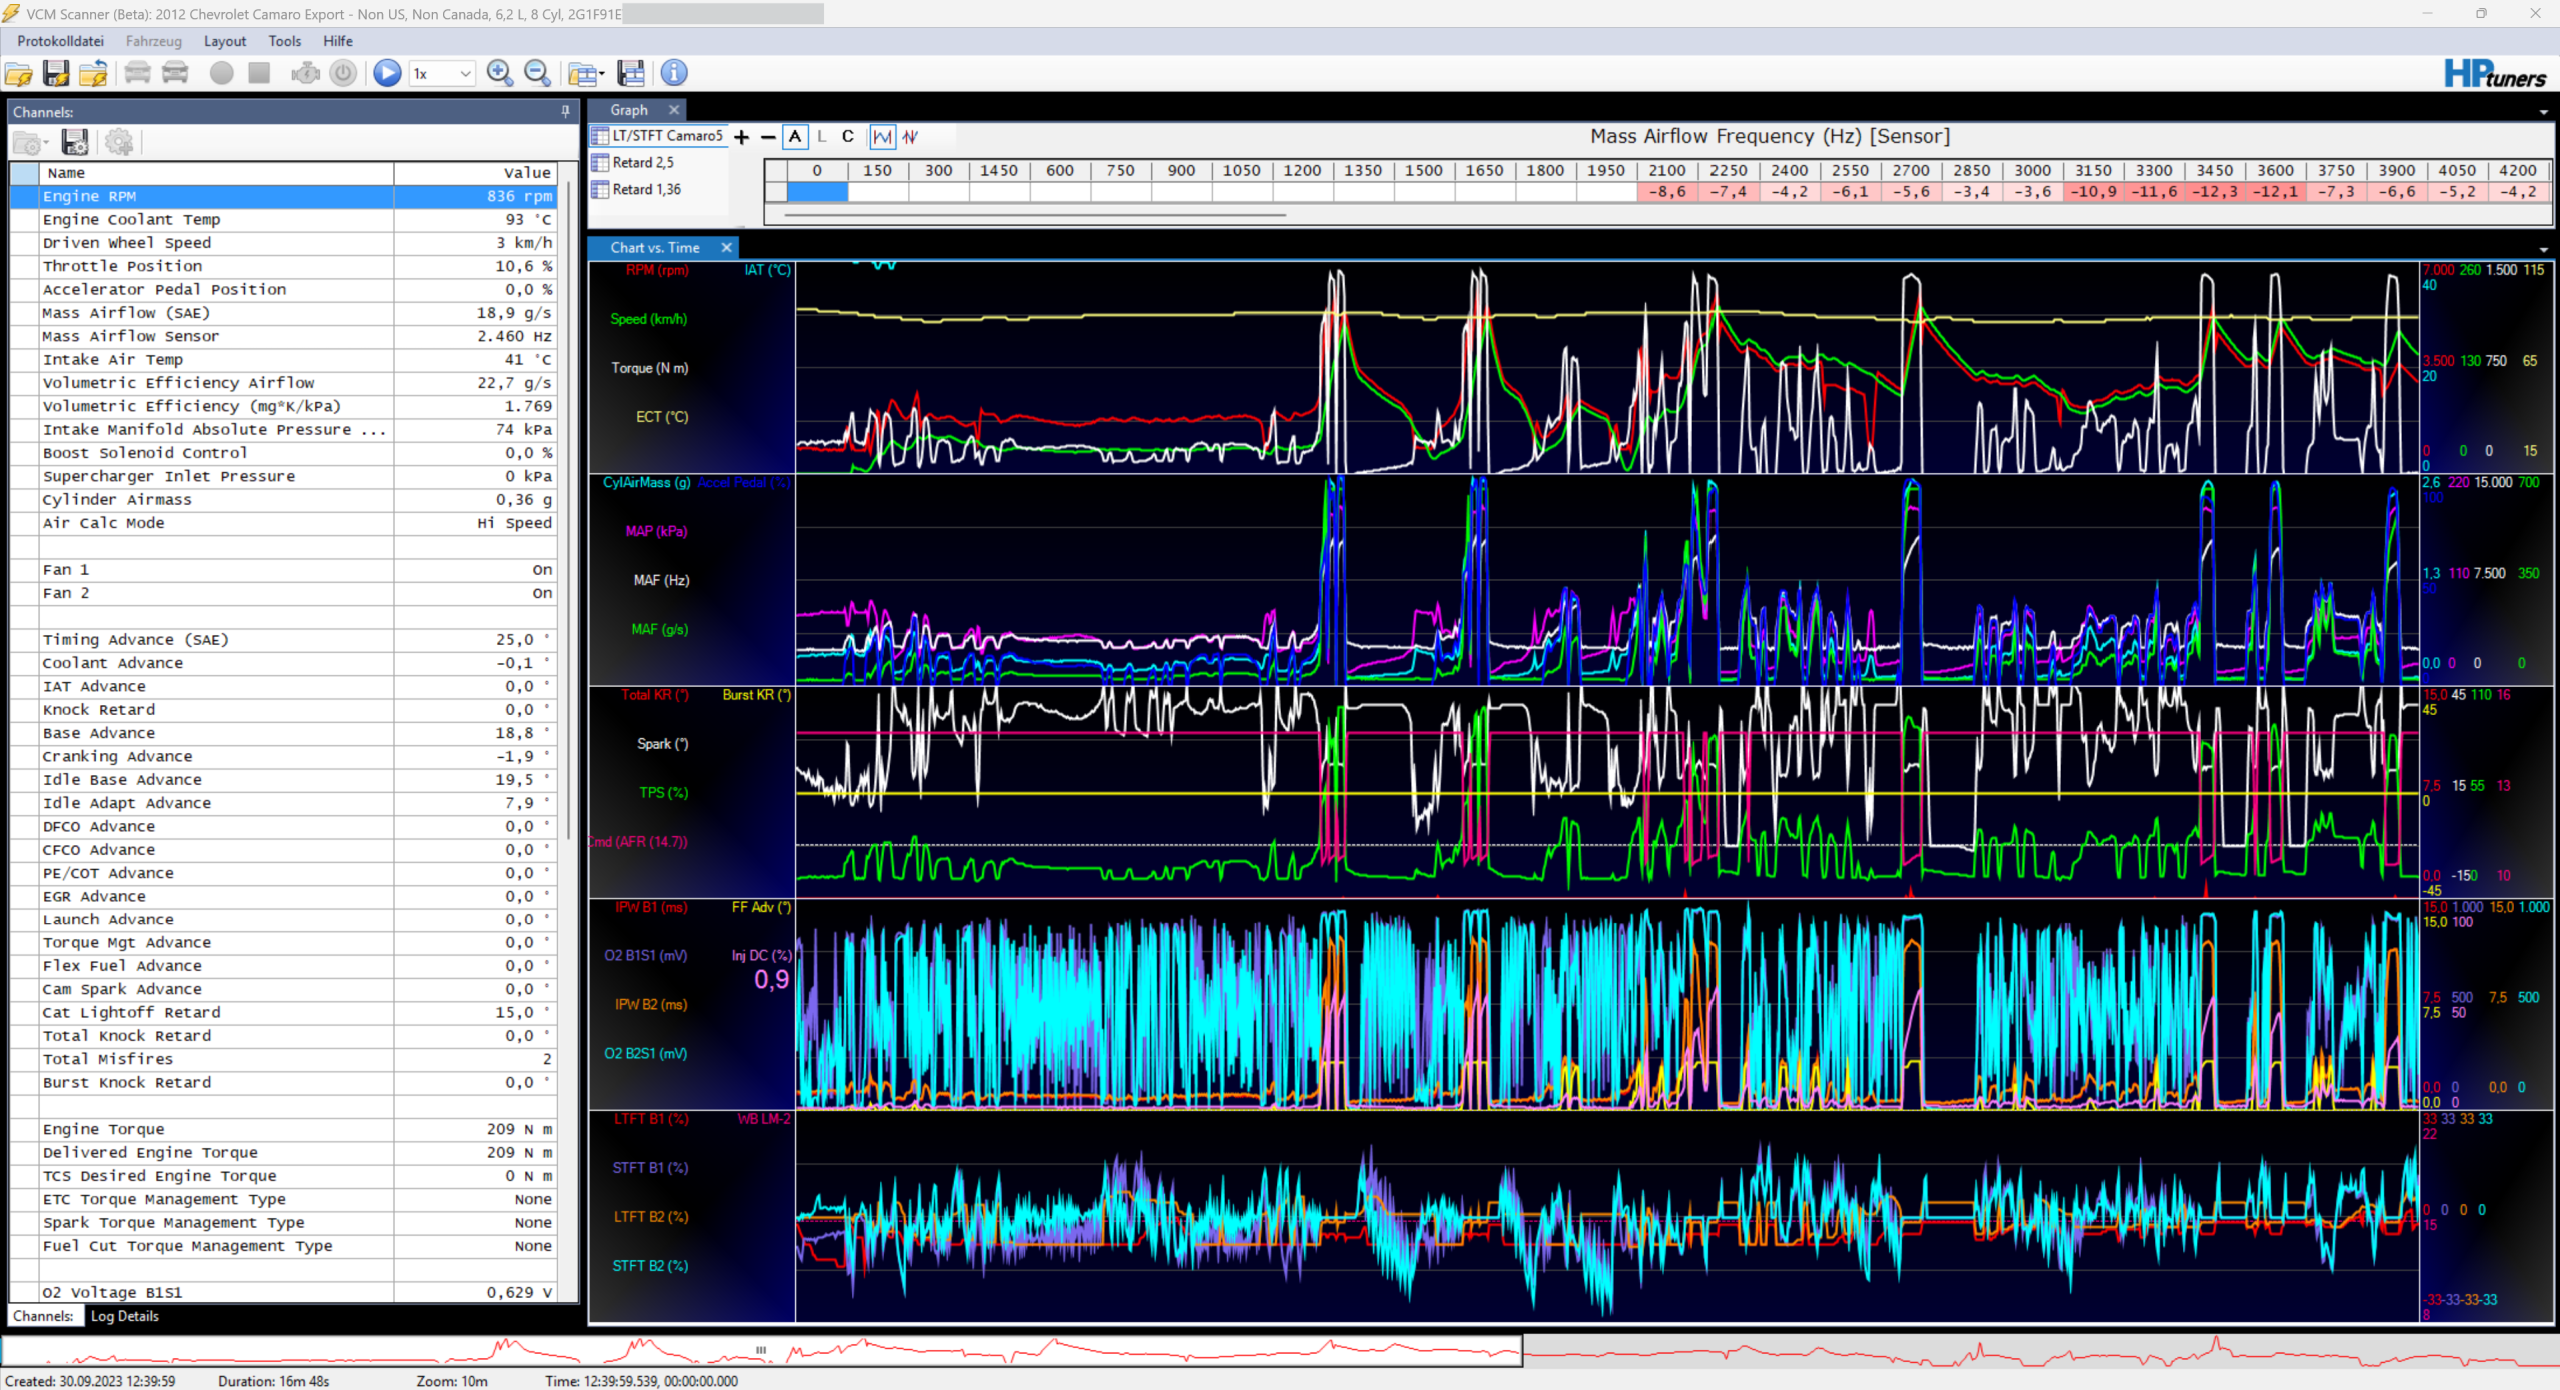Click the Name column header
The height and width of the screenshot is (1390, 2560).
tap(216, 173)
